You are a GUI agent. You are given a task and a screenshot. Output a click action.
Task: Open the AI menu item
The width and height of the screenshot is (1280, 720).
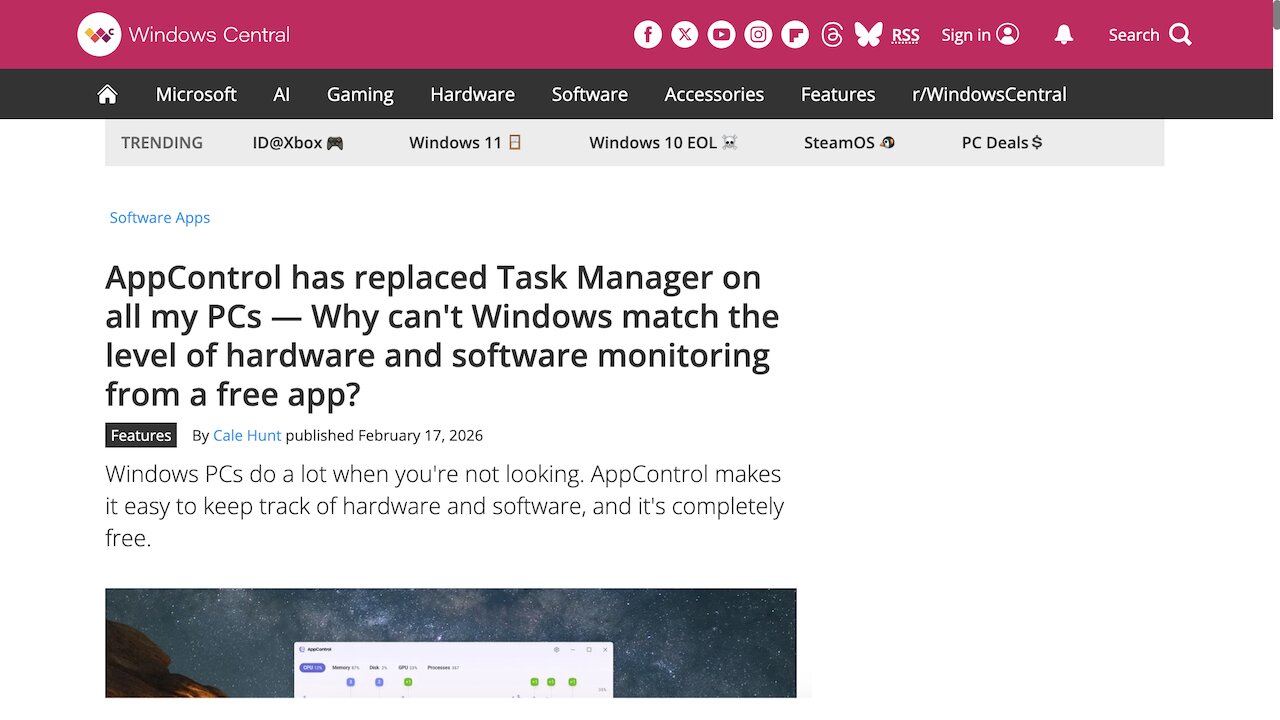point(282,94)
